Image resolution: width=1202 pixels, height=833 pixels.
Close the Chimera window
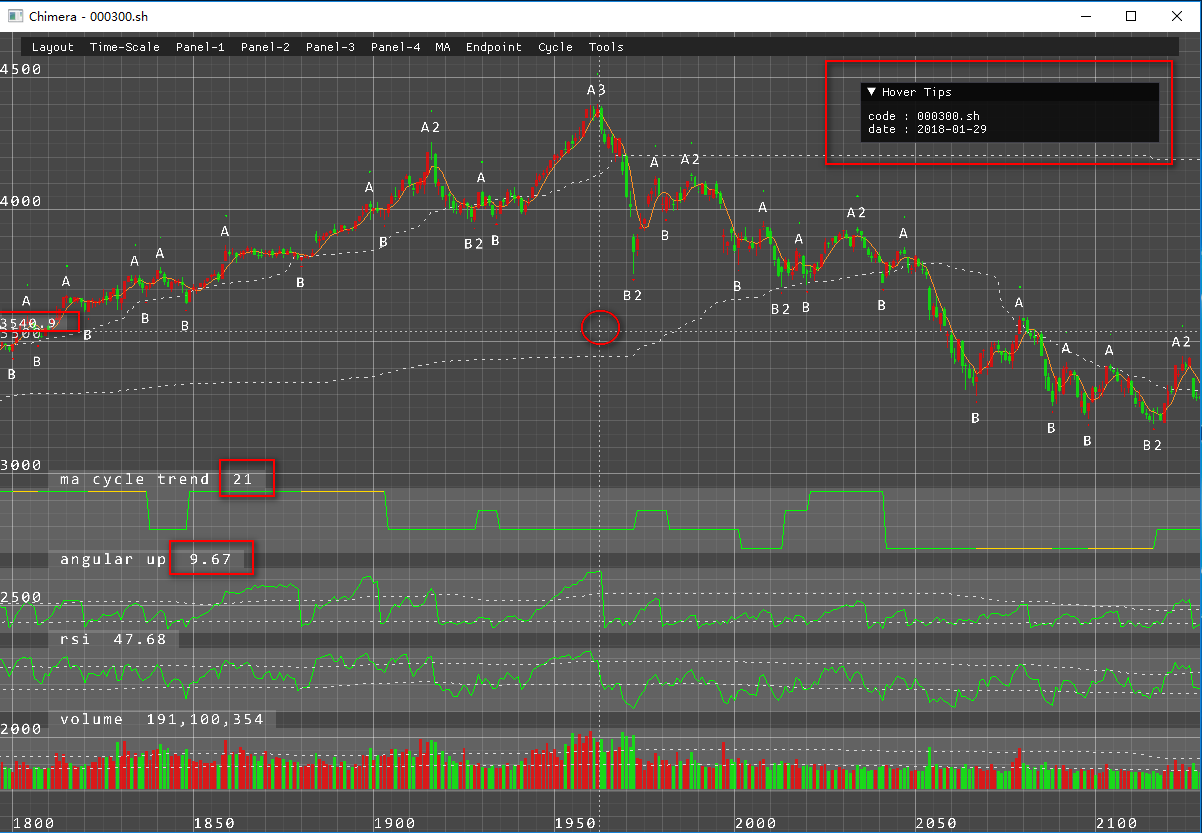pos(1177,16)
